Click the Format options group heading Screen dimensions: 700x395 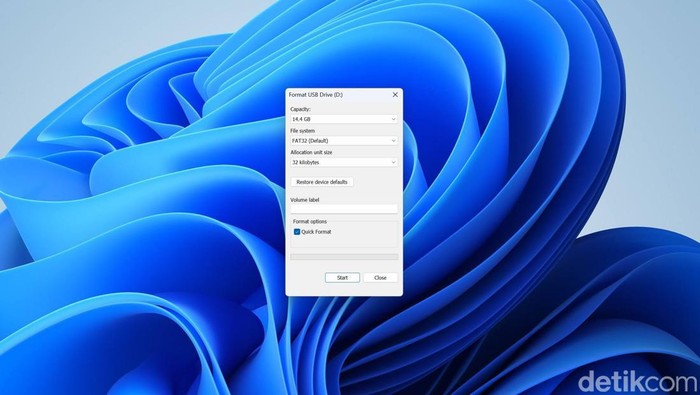(310, 221)
